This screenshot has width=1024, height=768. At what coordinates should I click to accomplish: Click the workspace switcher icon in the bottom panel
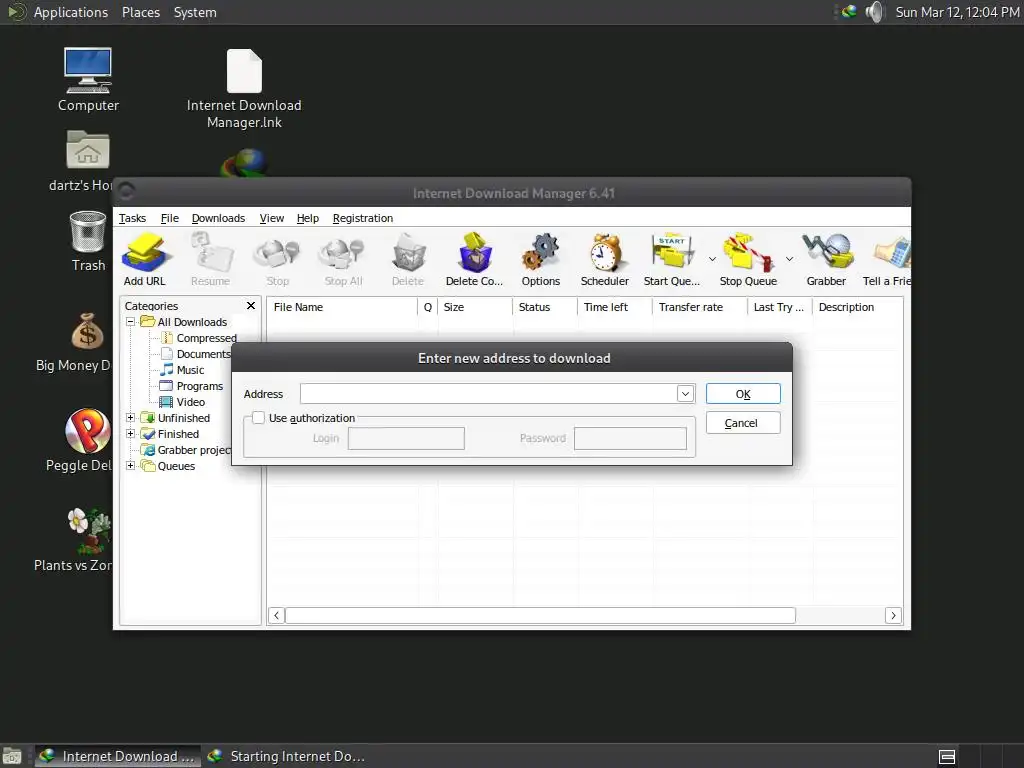[x=947, y=756]
